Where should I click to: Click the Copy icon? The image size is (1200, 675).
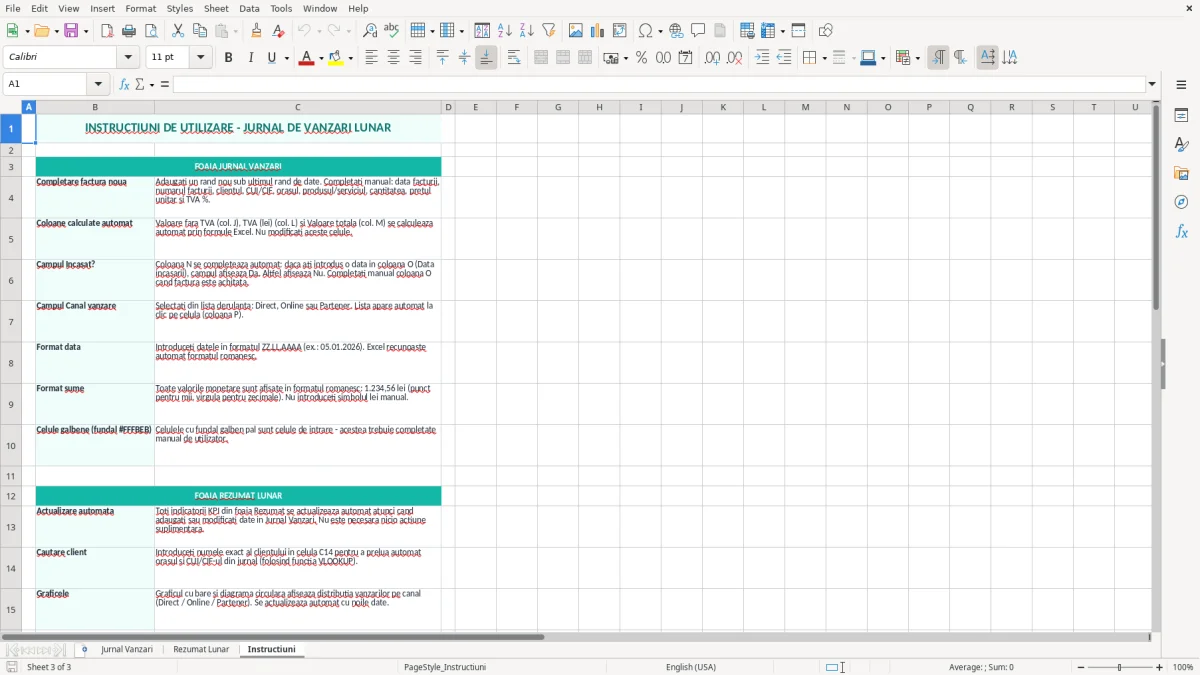(x=200, y=31)
